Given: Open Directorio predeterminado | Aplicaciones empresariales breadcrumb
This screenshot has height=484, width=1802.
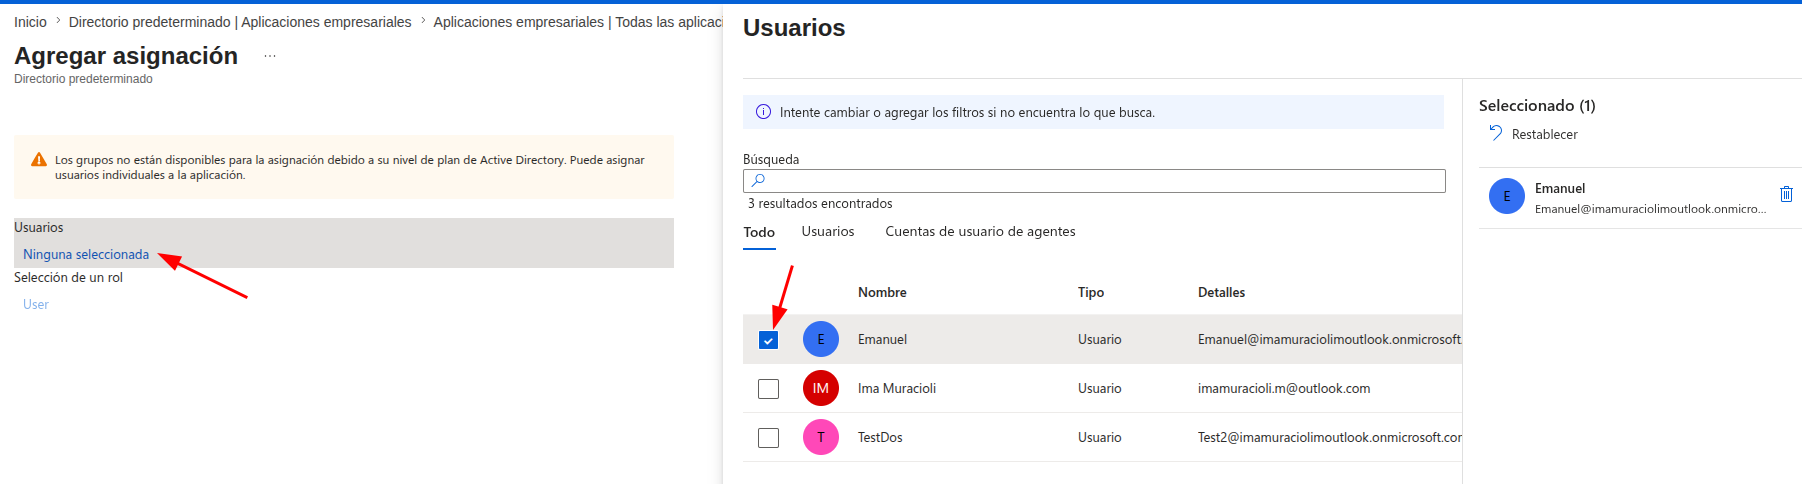Looking at the screenshot, I should [x=240, y=22].
